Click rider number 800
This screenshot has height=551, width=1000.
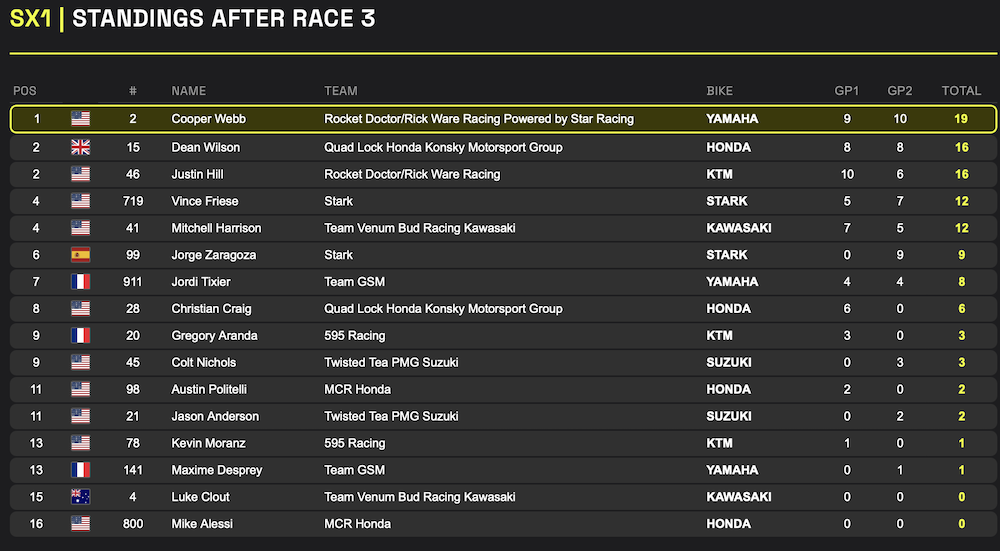pyautogui.click(x=133, y=524)
